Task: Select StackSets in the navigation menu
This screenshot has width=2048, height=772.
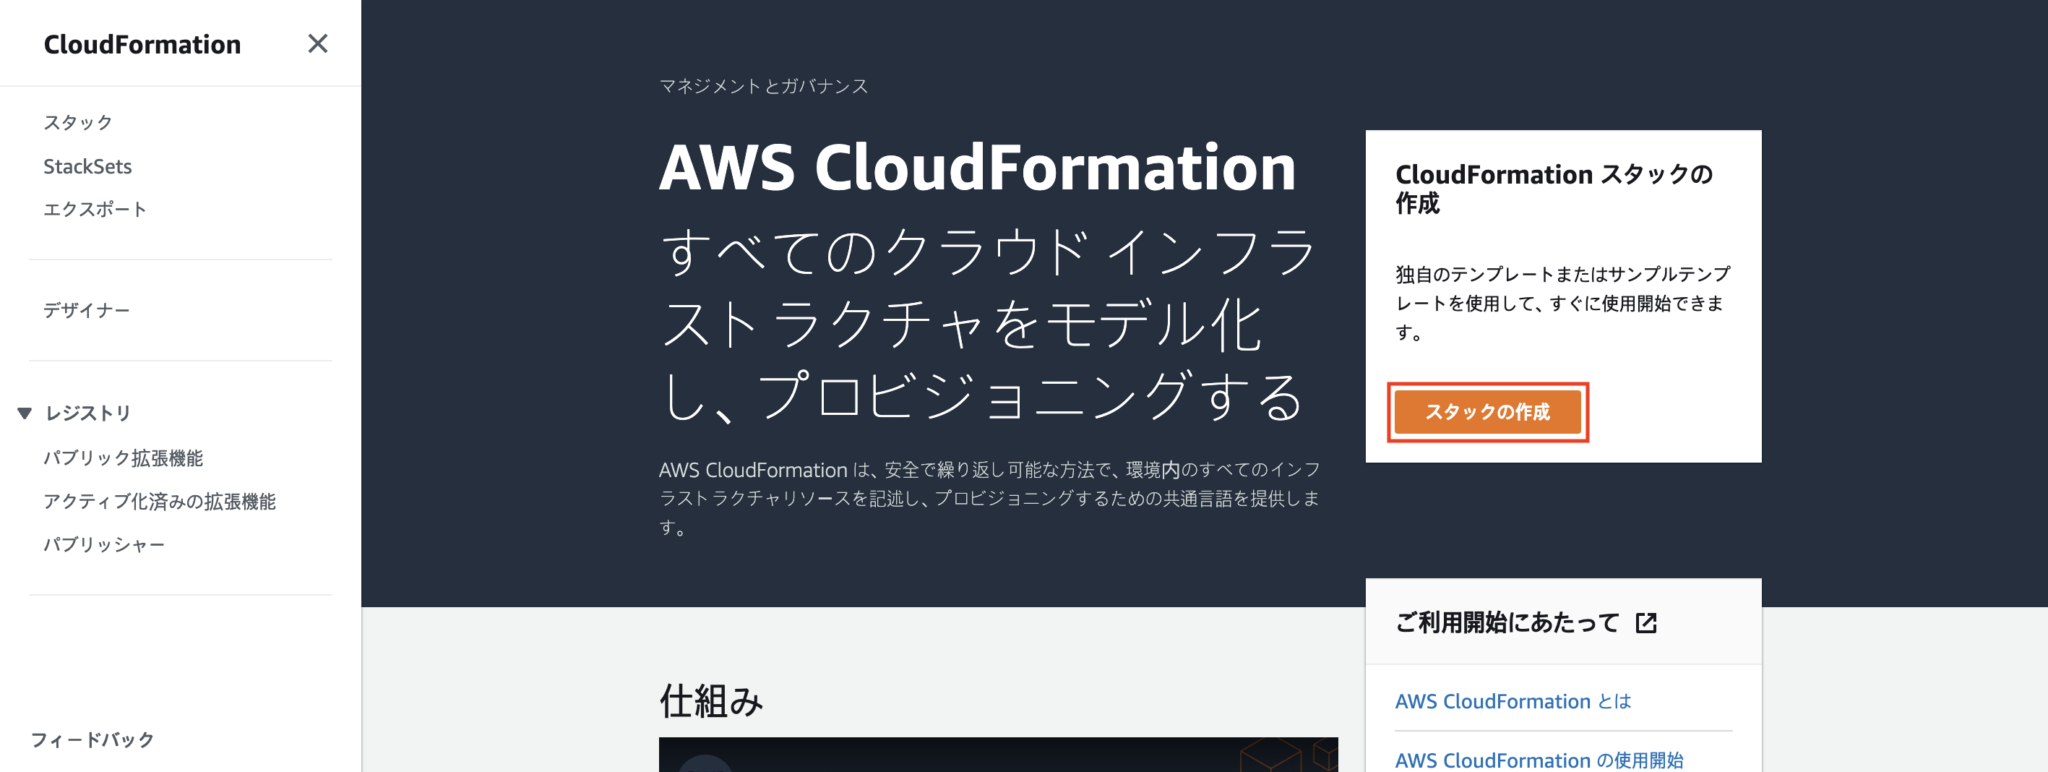Action: tap(88, 166)
